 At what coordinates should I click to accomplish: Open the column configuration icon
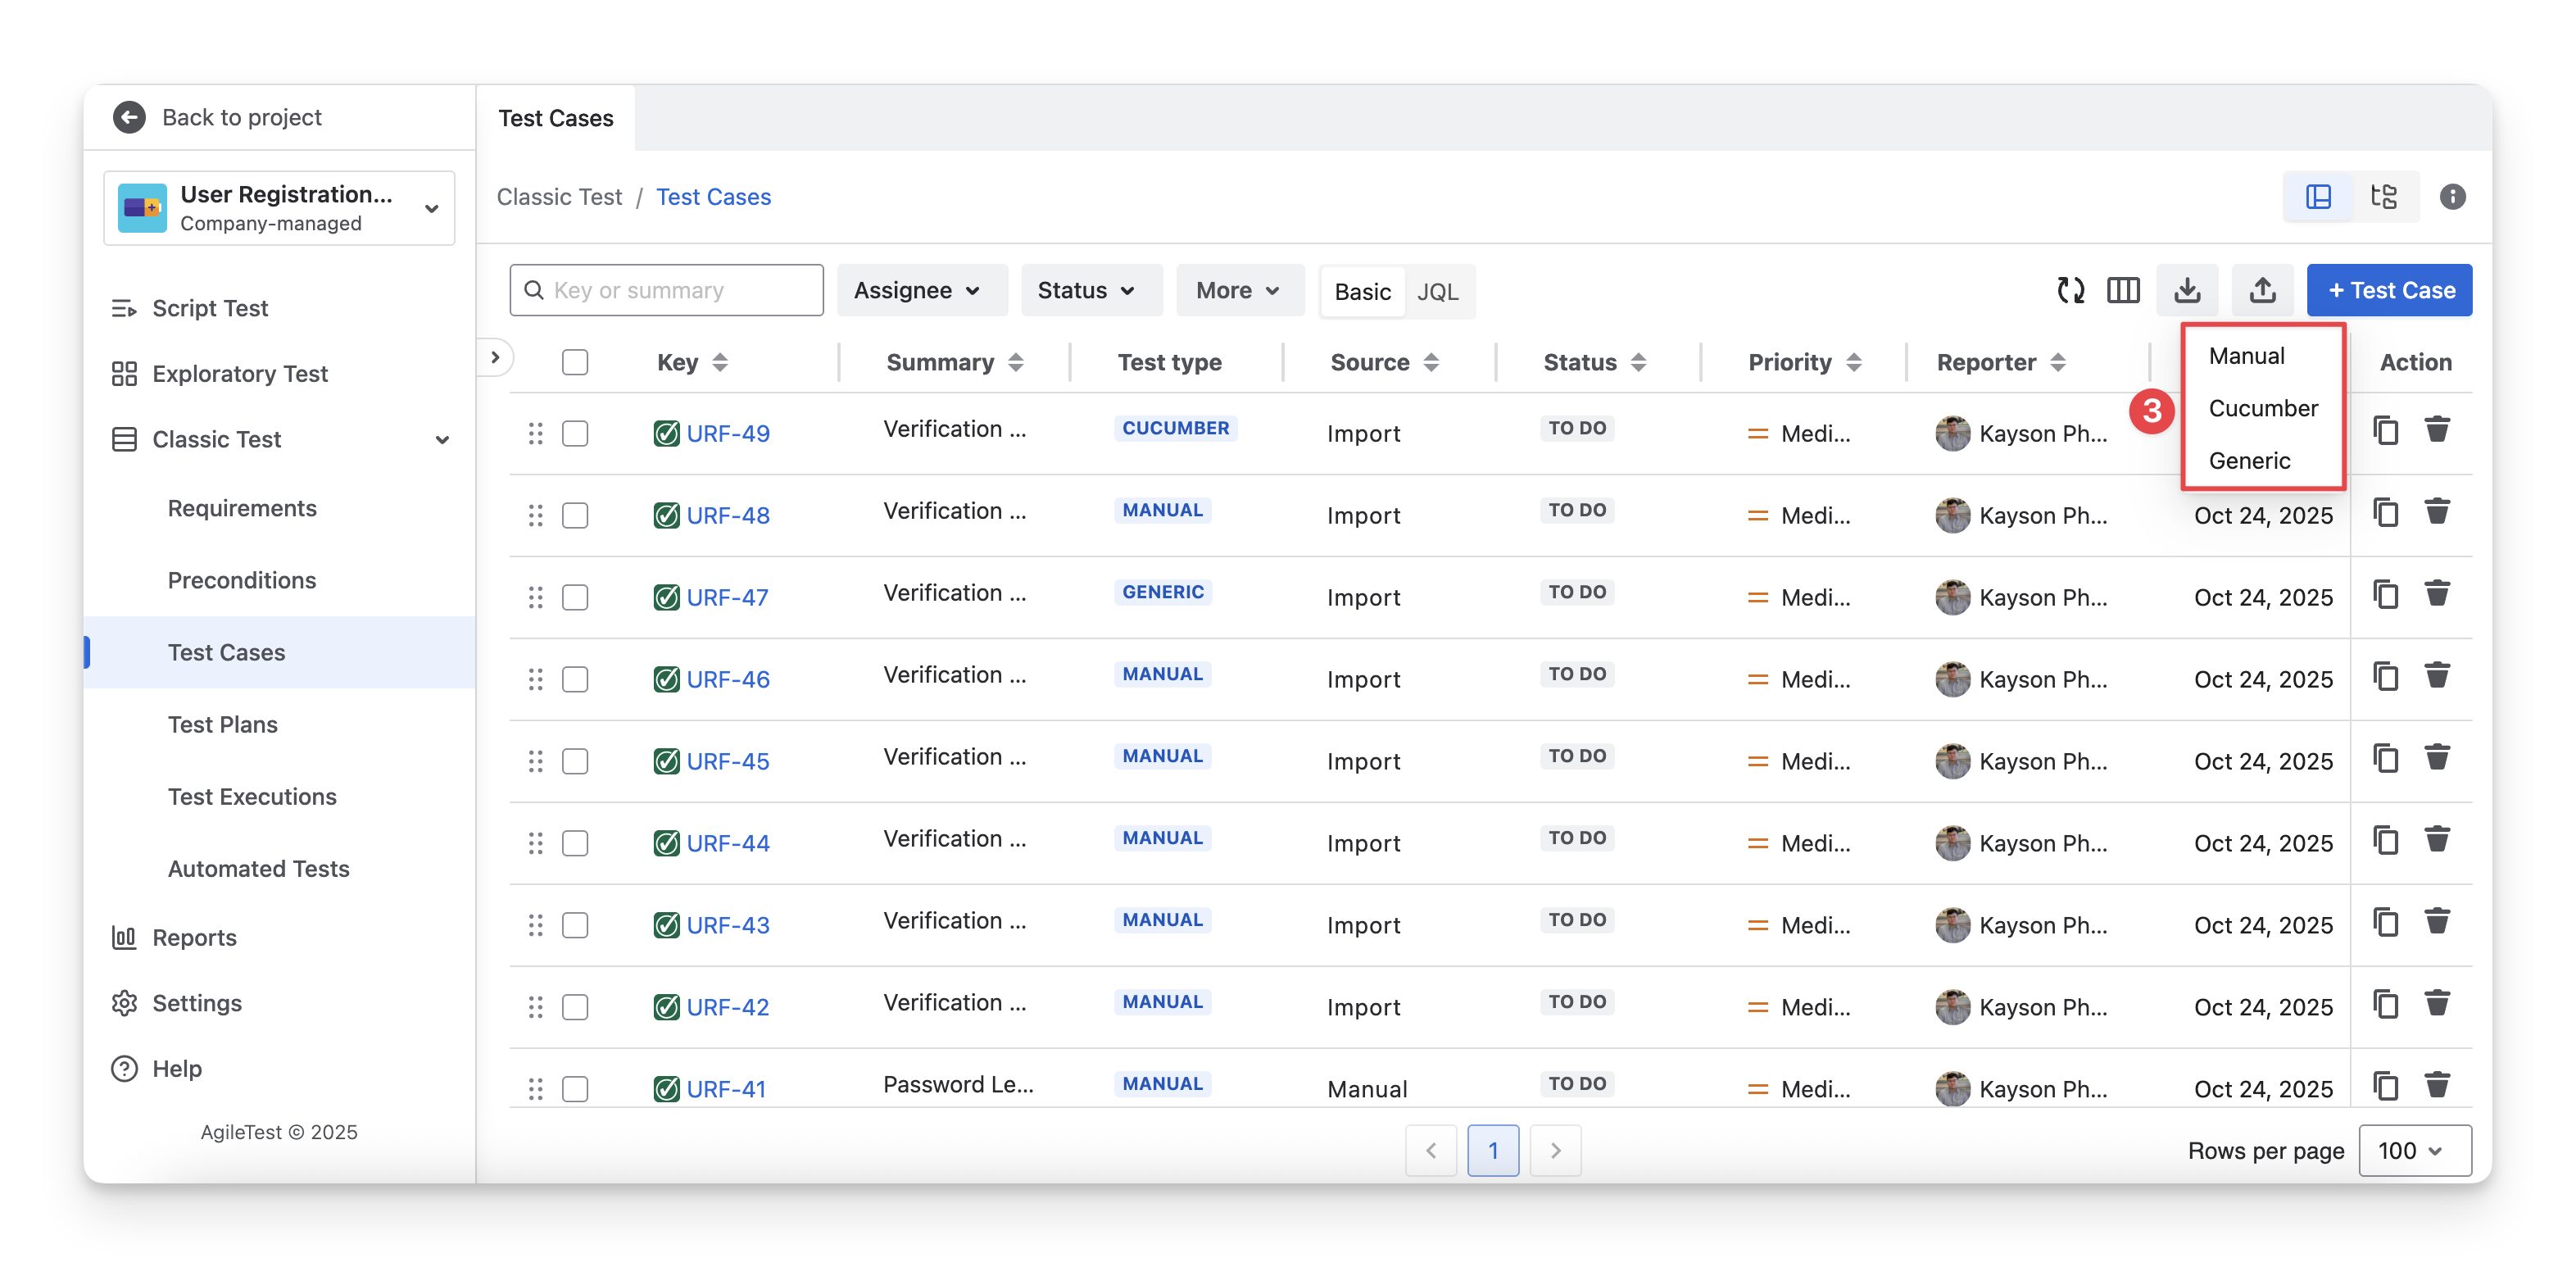(2122, 290)
